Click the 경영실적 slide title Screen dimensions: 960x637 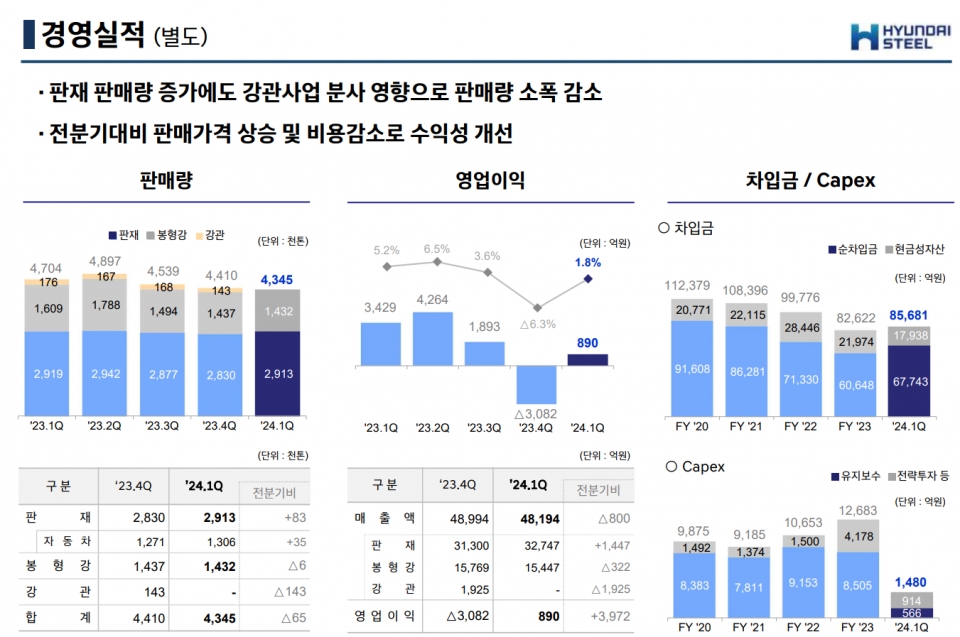click(95, 36)
